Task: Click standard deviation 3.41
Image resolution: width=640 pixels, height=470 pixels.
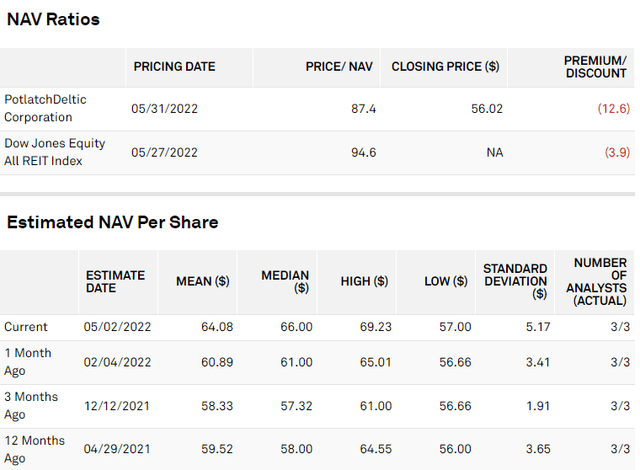Action: 538,362
